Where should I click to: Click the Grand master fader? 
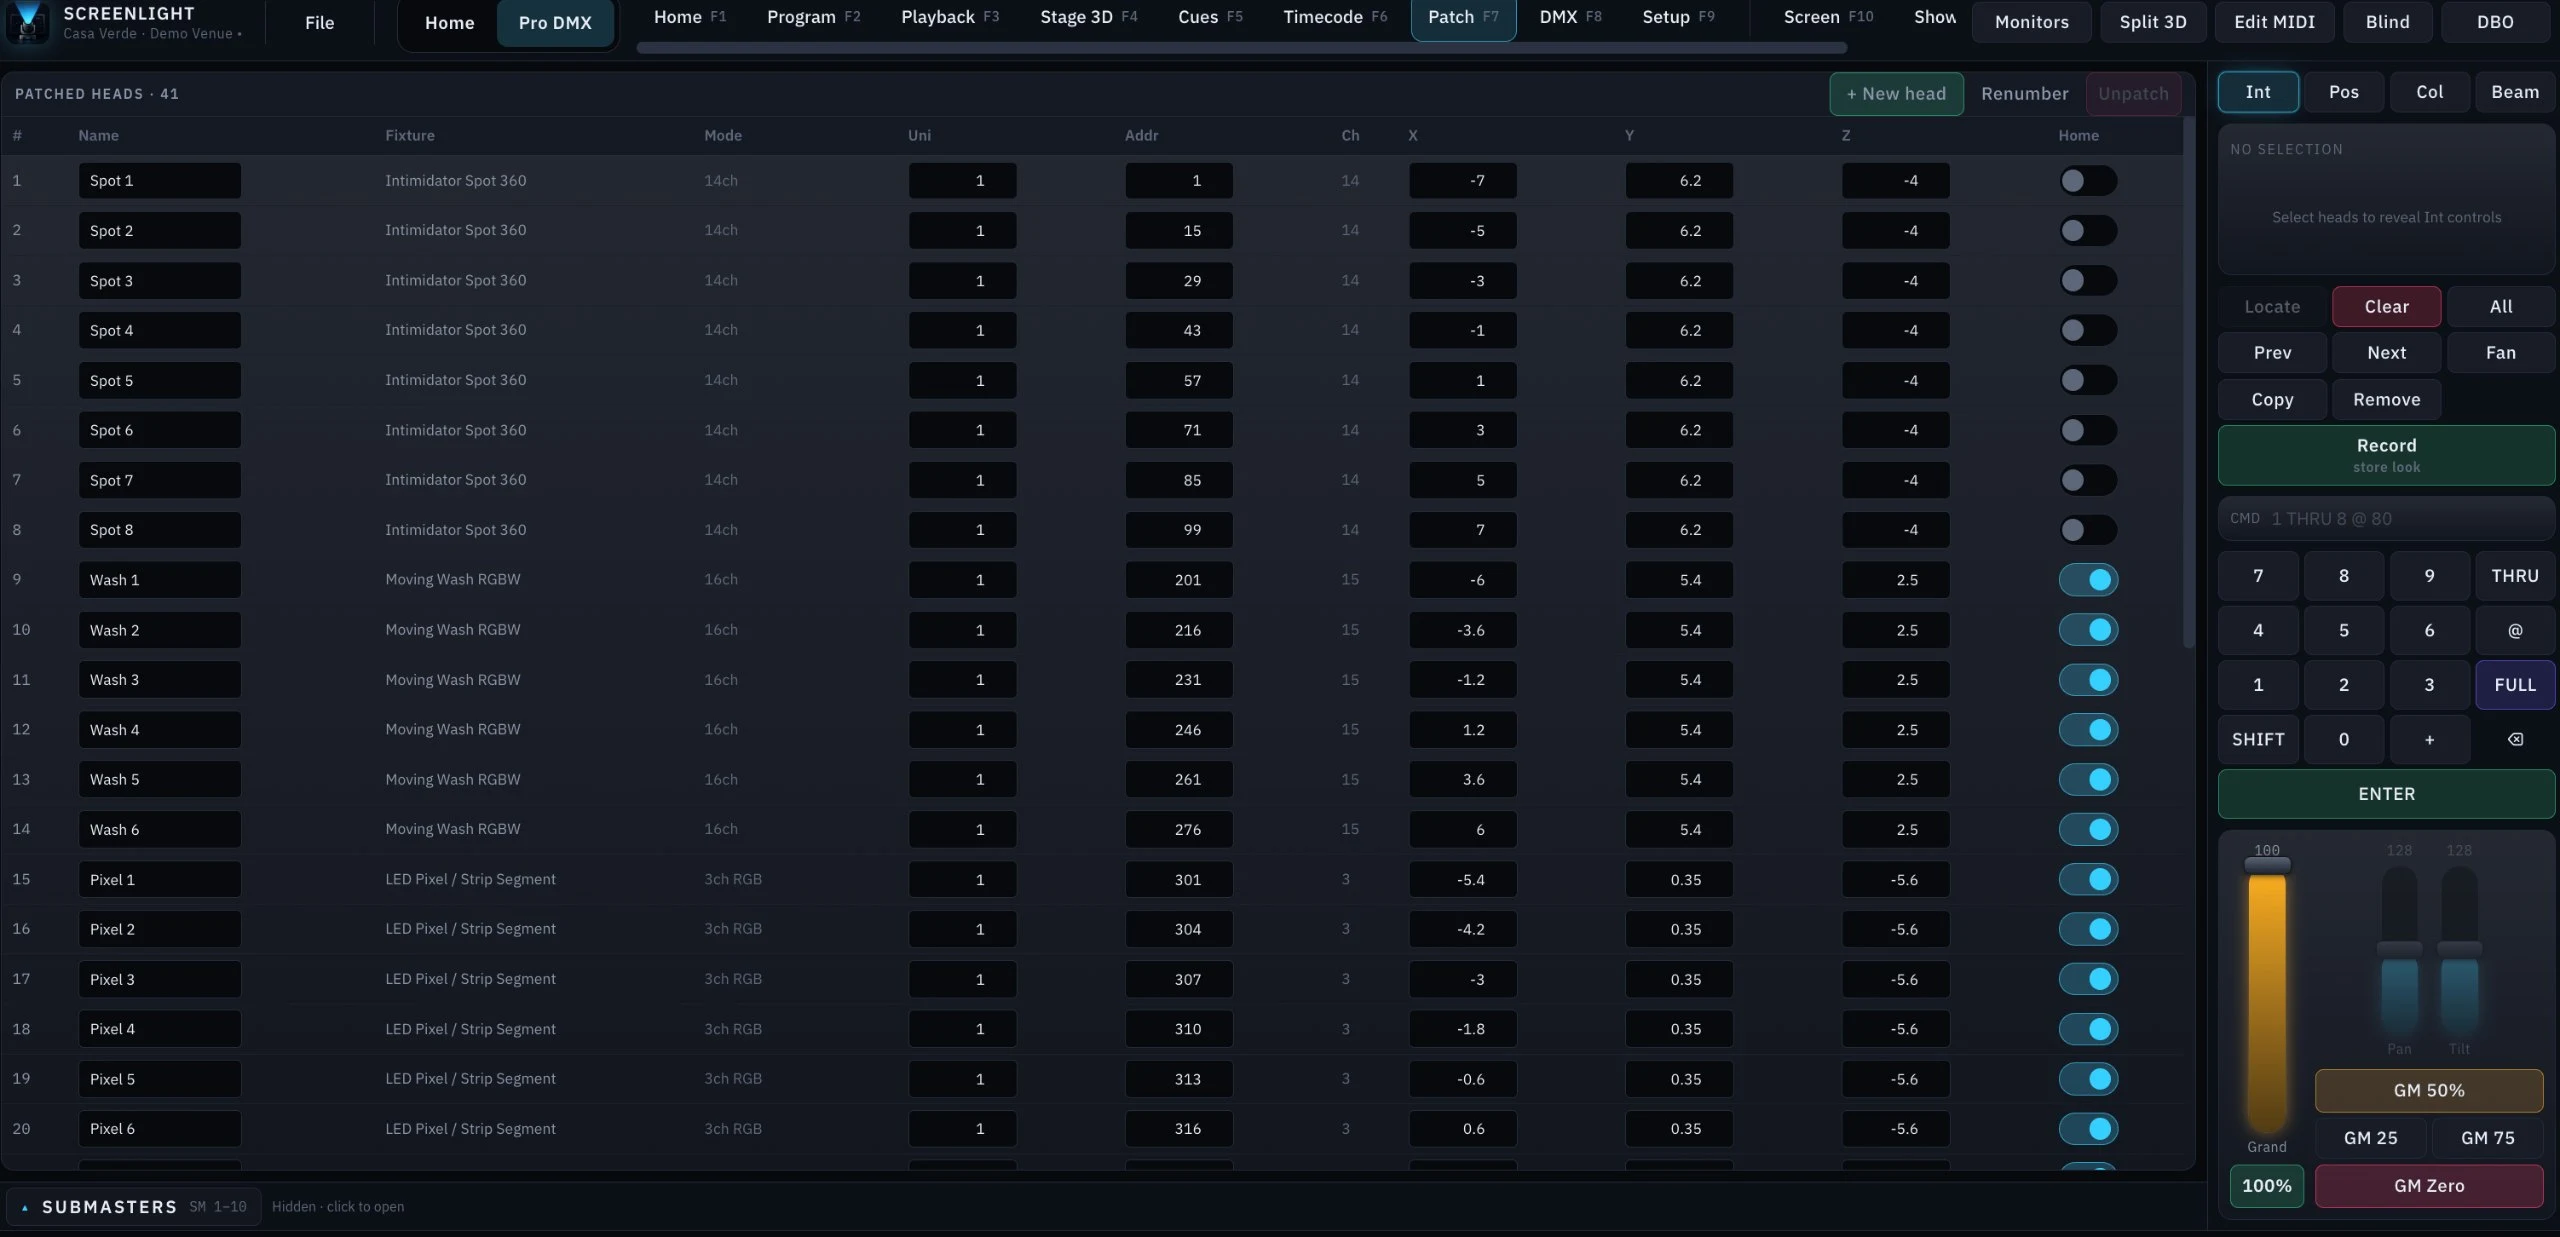click(x=2267, y=997)
